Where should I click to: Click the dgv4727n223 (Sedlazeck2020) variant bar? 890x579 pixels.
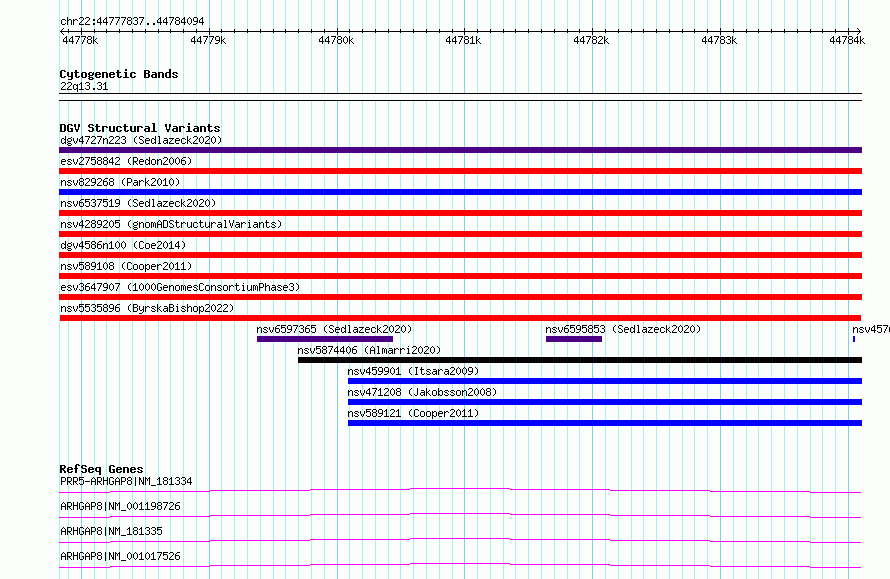[460, 150]
